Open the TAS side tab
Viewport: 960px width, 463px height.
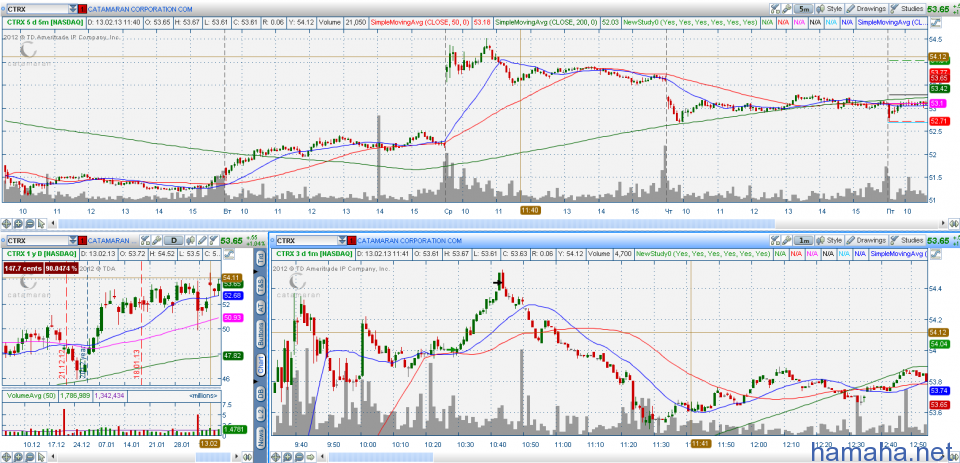260,284
